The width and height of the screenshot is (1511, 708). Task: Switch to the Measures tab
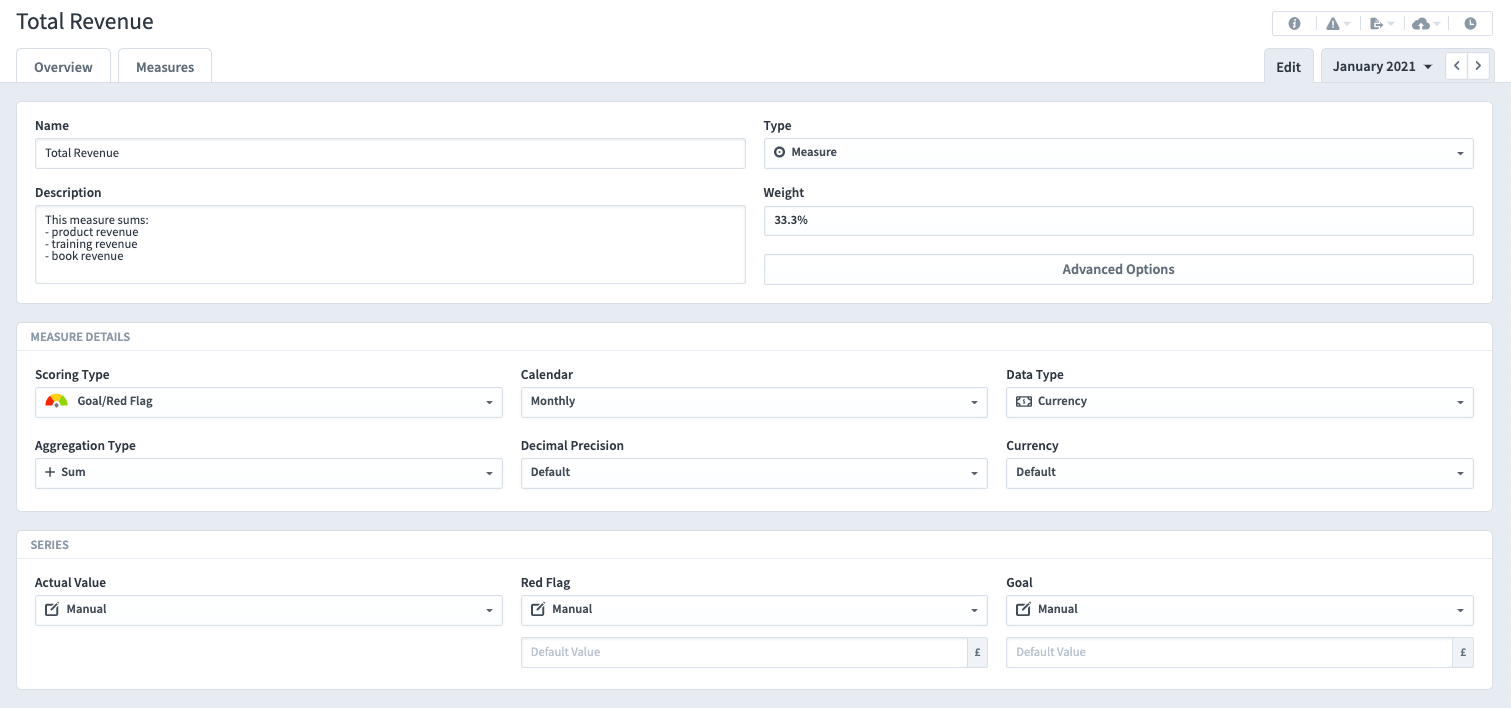point(165,67)
